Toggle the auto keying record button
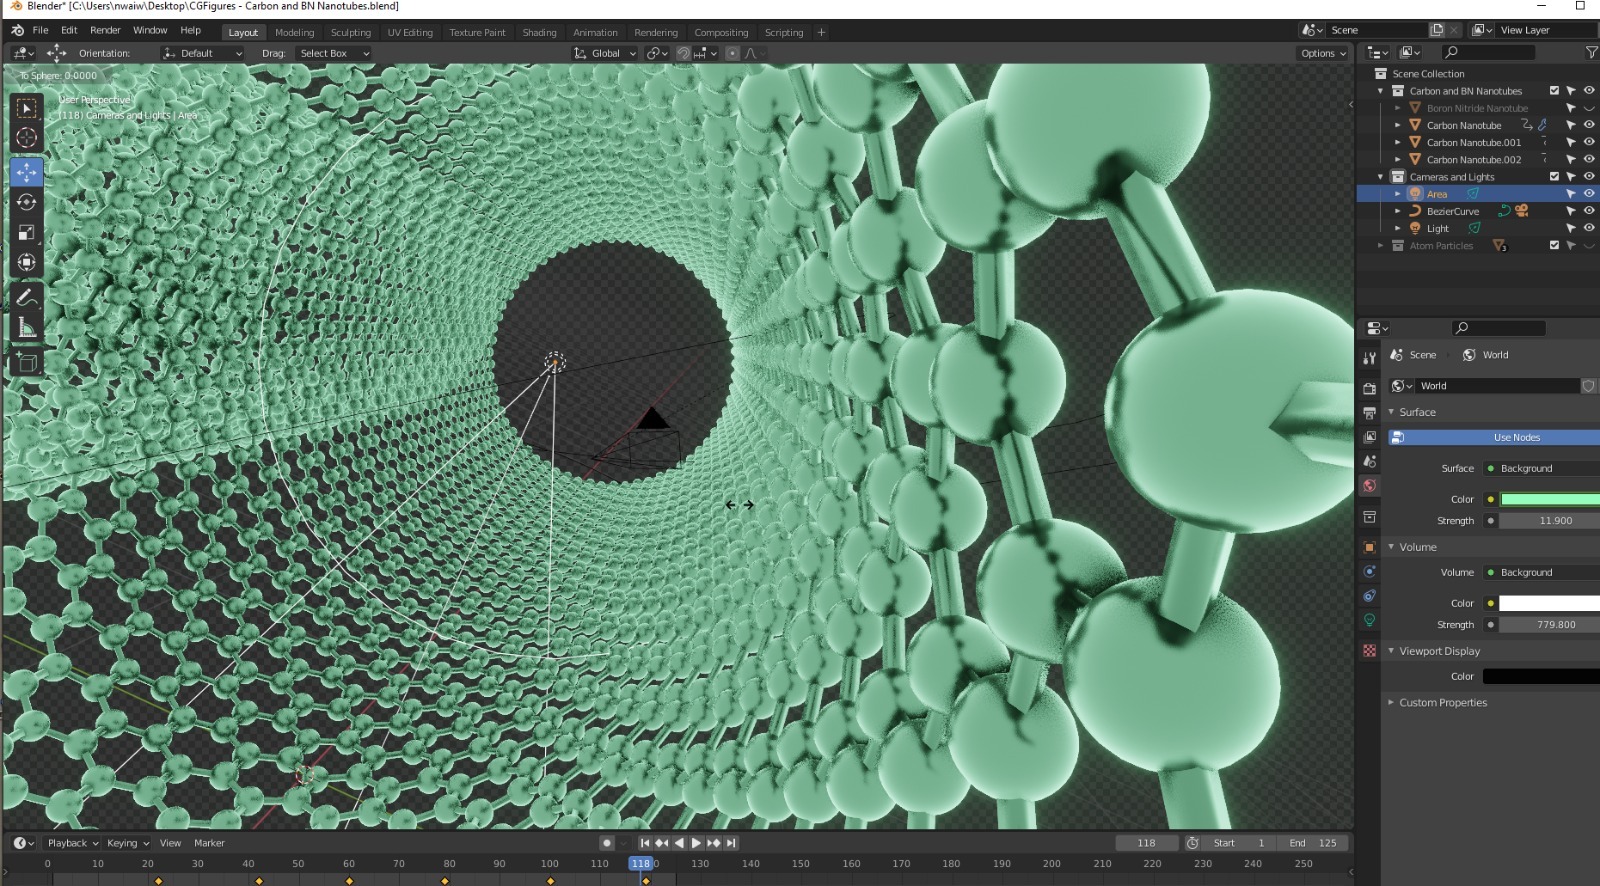 point(606,843)
